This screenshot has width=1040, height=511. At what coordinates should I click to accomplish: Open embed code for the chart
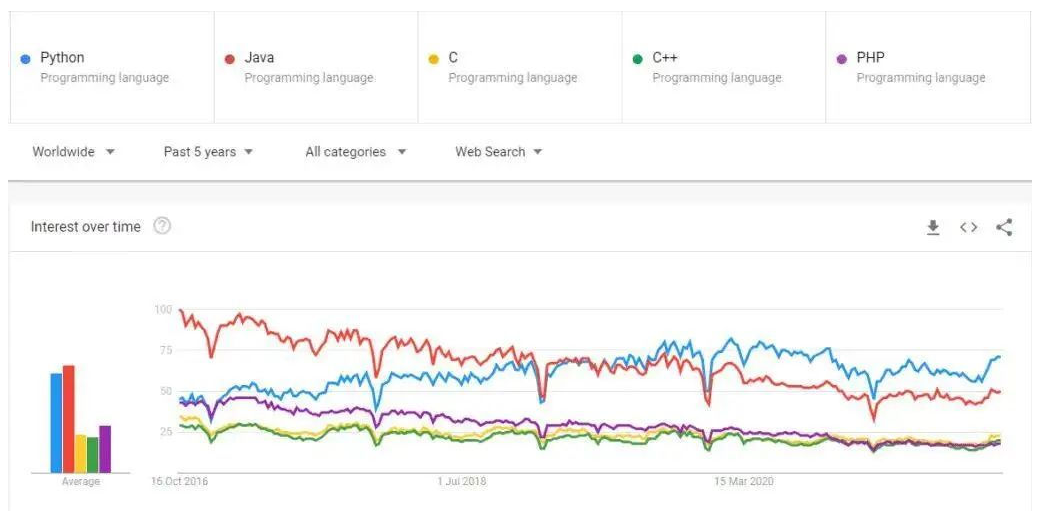[x=968, y=228]
